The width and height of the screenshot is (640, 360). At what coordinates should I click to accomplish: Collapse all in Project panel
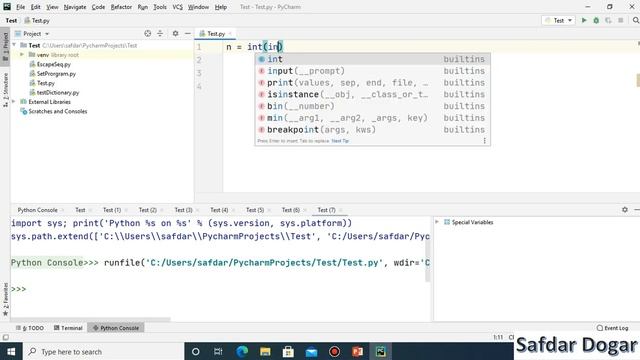point(160,33)
